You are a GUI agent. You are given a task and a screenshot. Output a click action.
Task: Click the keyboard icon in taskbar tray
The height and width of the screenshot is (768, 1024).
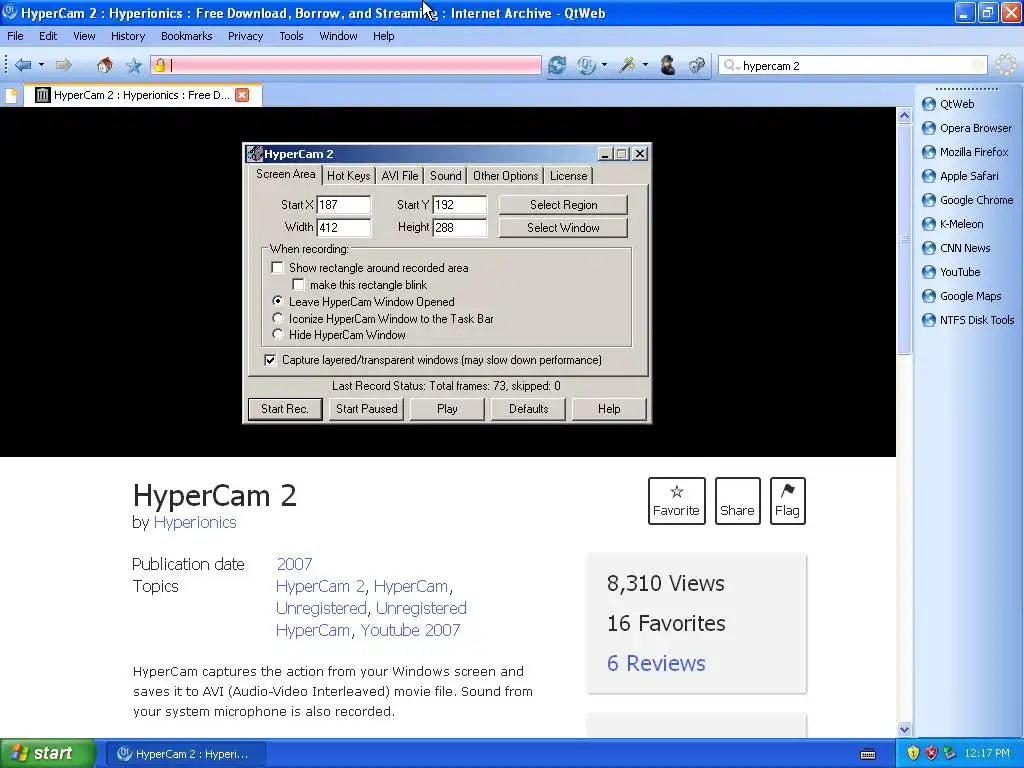click(868, 754)
